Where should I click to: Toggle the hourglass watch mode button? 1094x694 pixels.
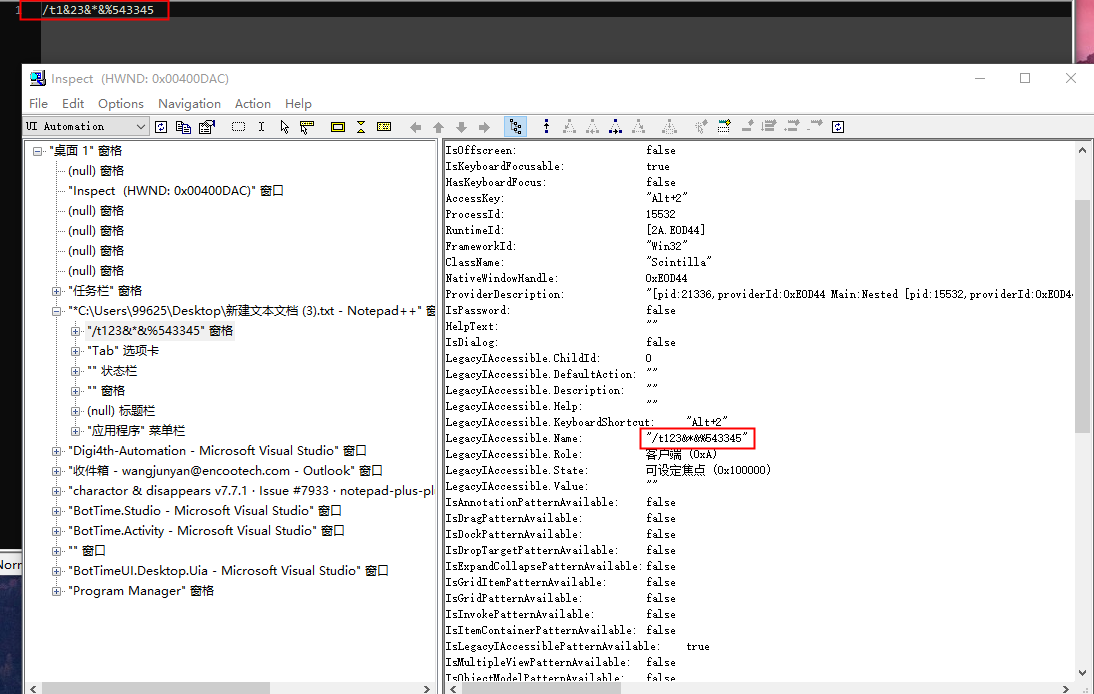361,126
